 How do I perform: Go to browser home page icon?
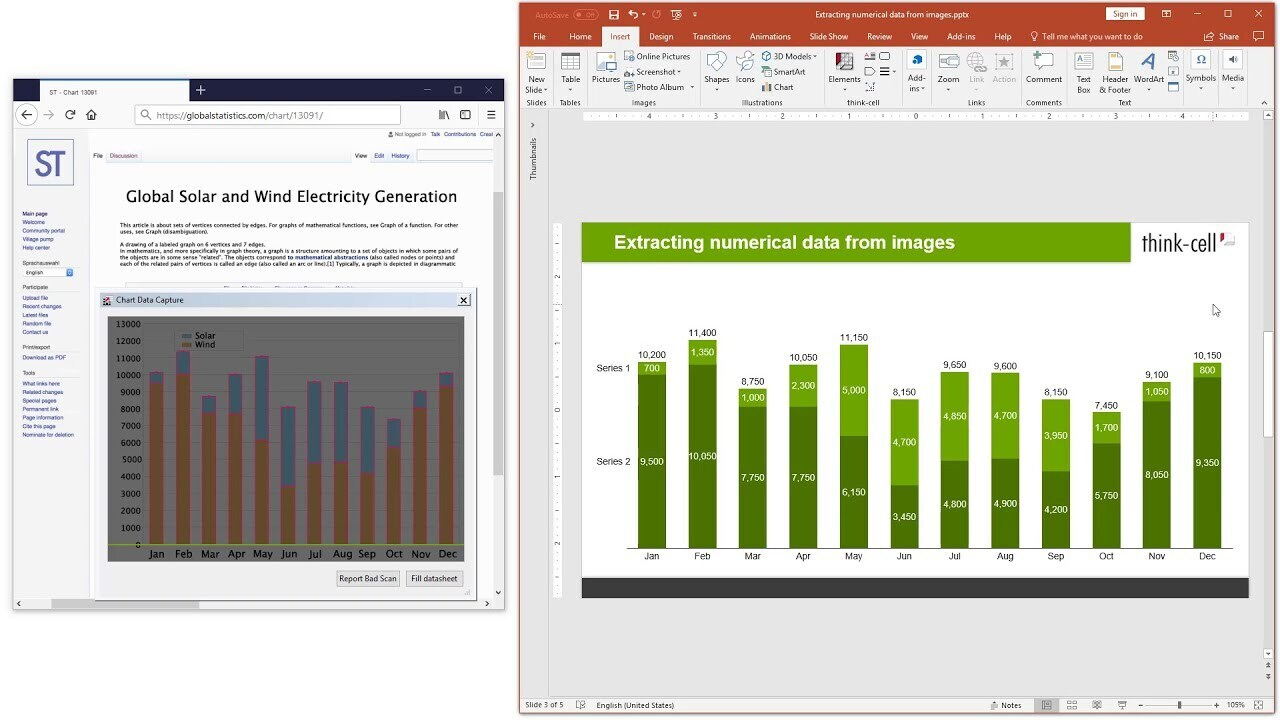(x=91, y=115)
